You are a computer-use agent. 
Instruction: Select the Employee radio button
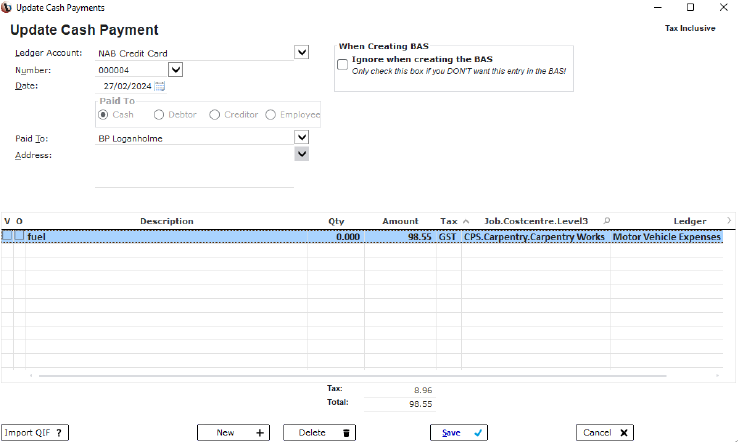[x=270, y=115]
